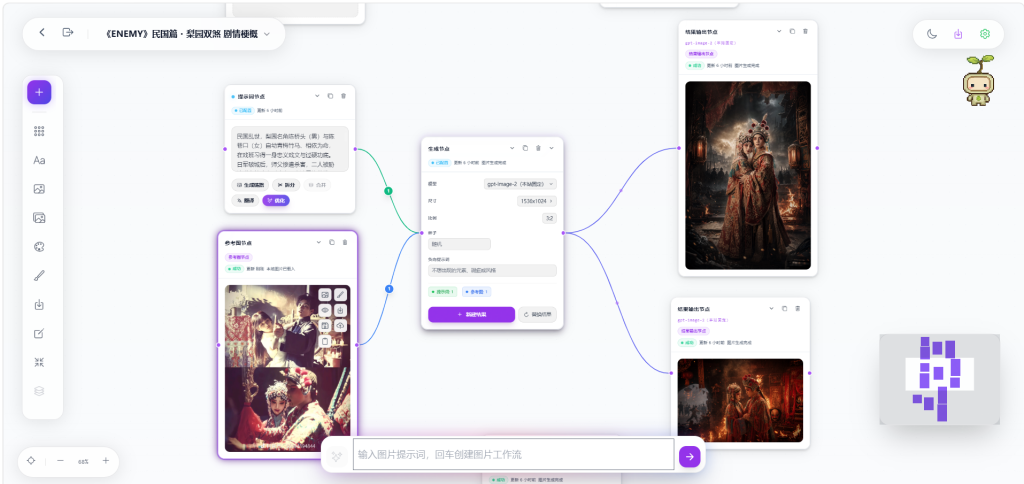Delete the prompt node via trash icon

pos(344,96)
